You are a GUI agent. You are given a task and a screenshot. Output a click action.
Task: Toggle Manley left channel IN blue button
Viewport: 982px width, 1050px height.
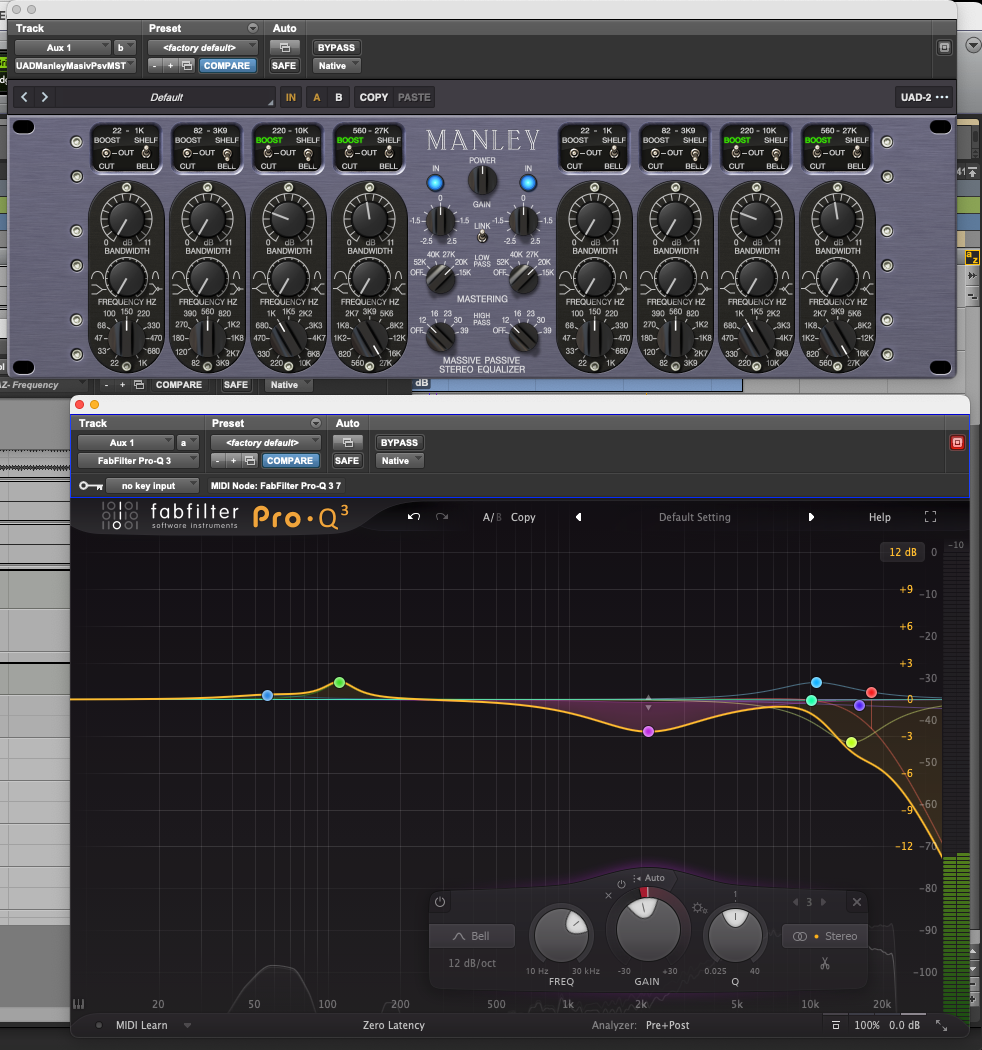[435, 182]
